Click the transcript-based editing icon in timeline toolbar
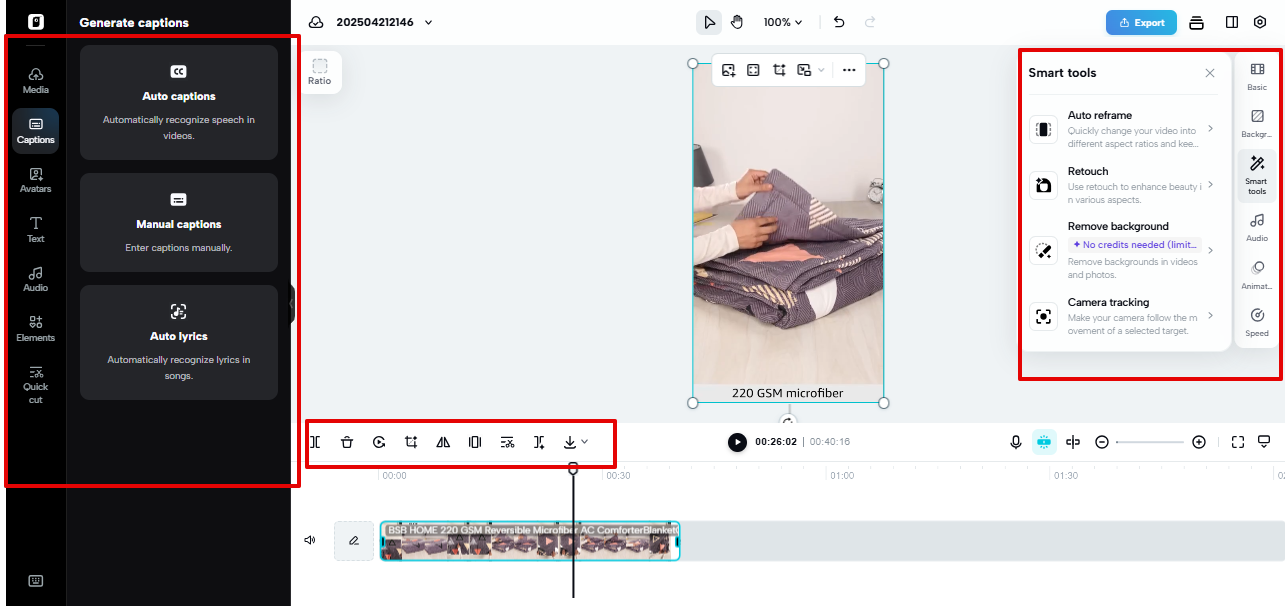This screenshot has width=1288, height=606. click(x=507, y=442)
